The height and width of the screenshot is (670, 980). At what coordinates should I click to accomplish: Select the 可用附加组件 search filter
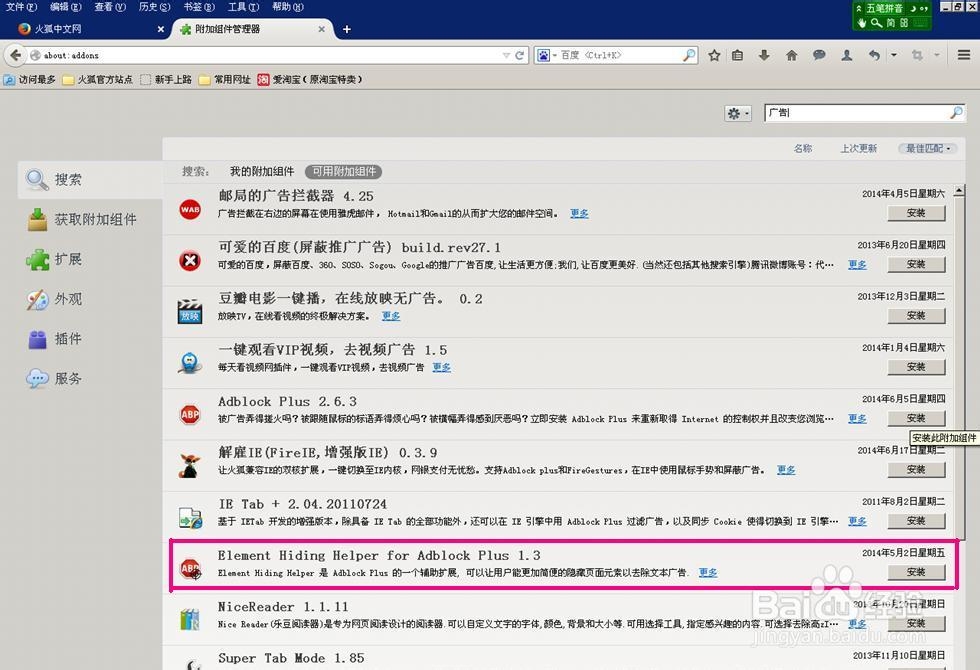point(344,171)
